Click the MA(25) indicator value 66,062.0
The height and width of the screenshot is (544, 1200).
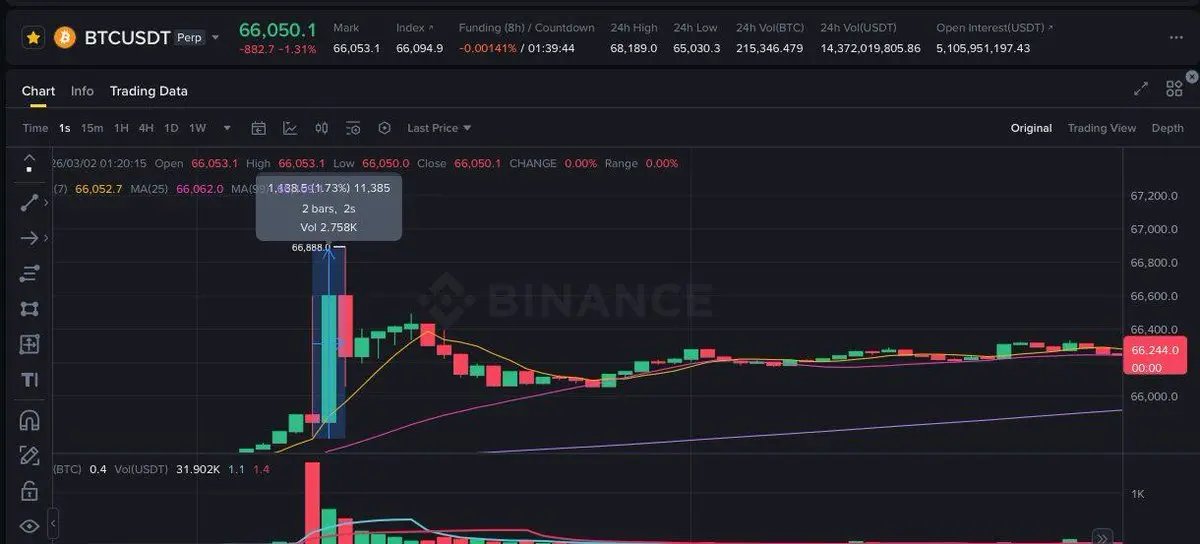coord(199,189)
